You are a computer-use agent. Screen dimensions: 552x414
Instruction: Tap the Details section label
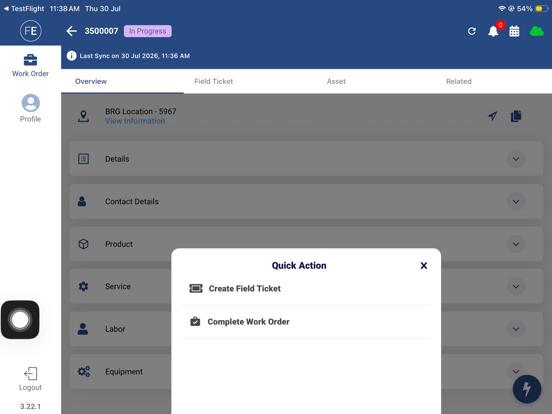tap(117, 159)
